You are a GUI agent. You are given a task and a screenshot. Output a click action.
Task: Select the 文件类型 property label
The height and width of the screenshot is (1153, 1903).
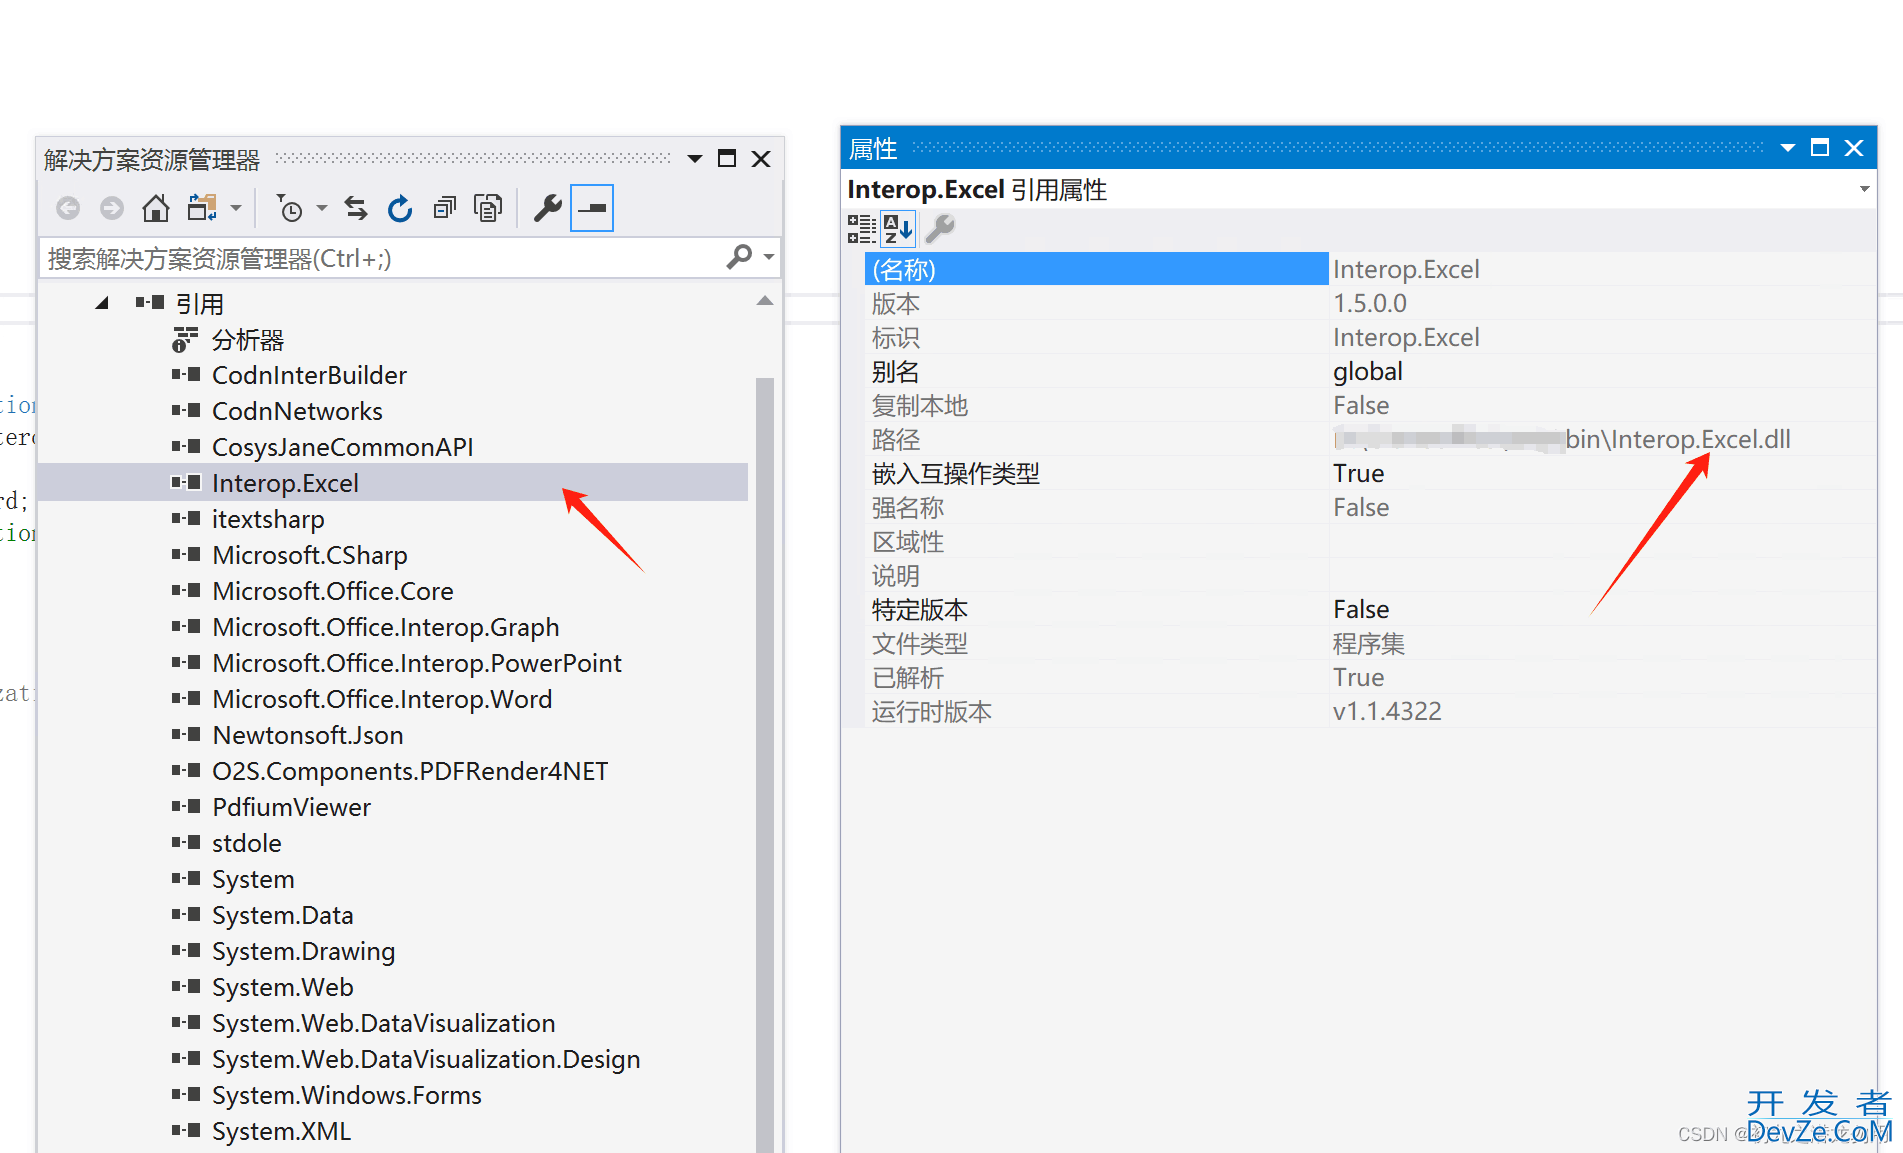pos(919,643)
